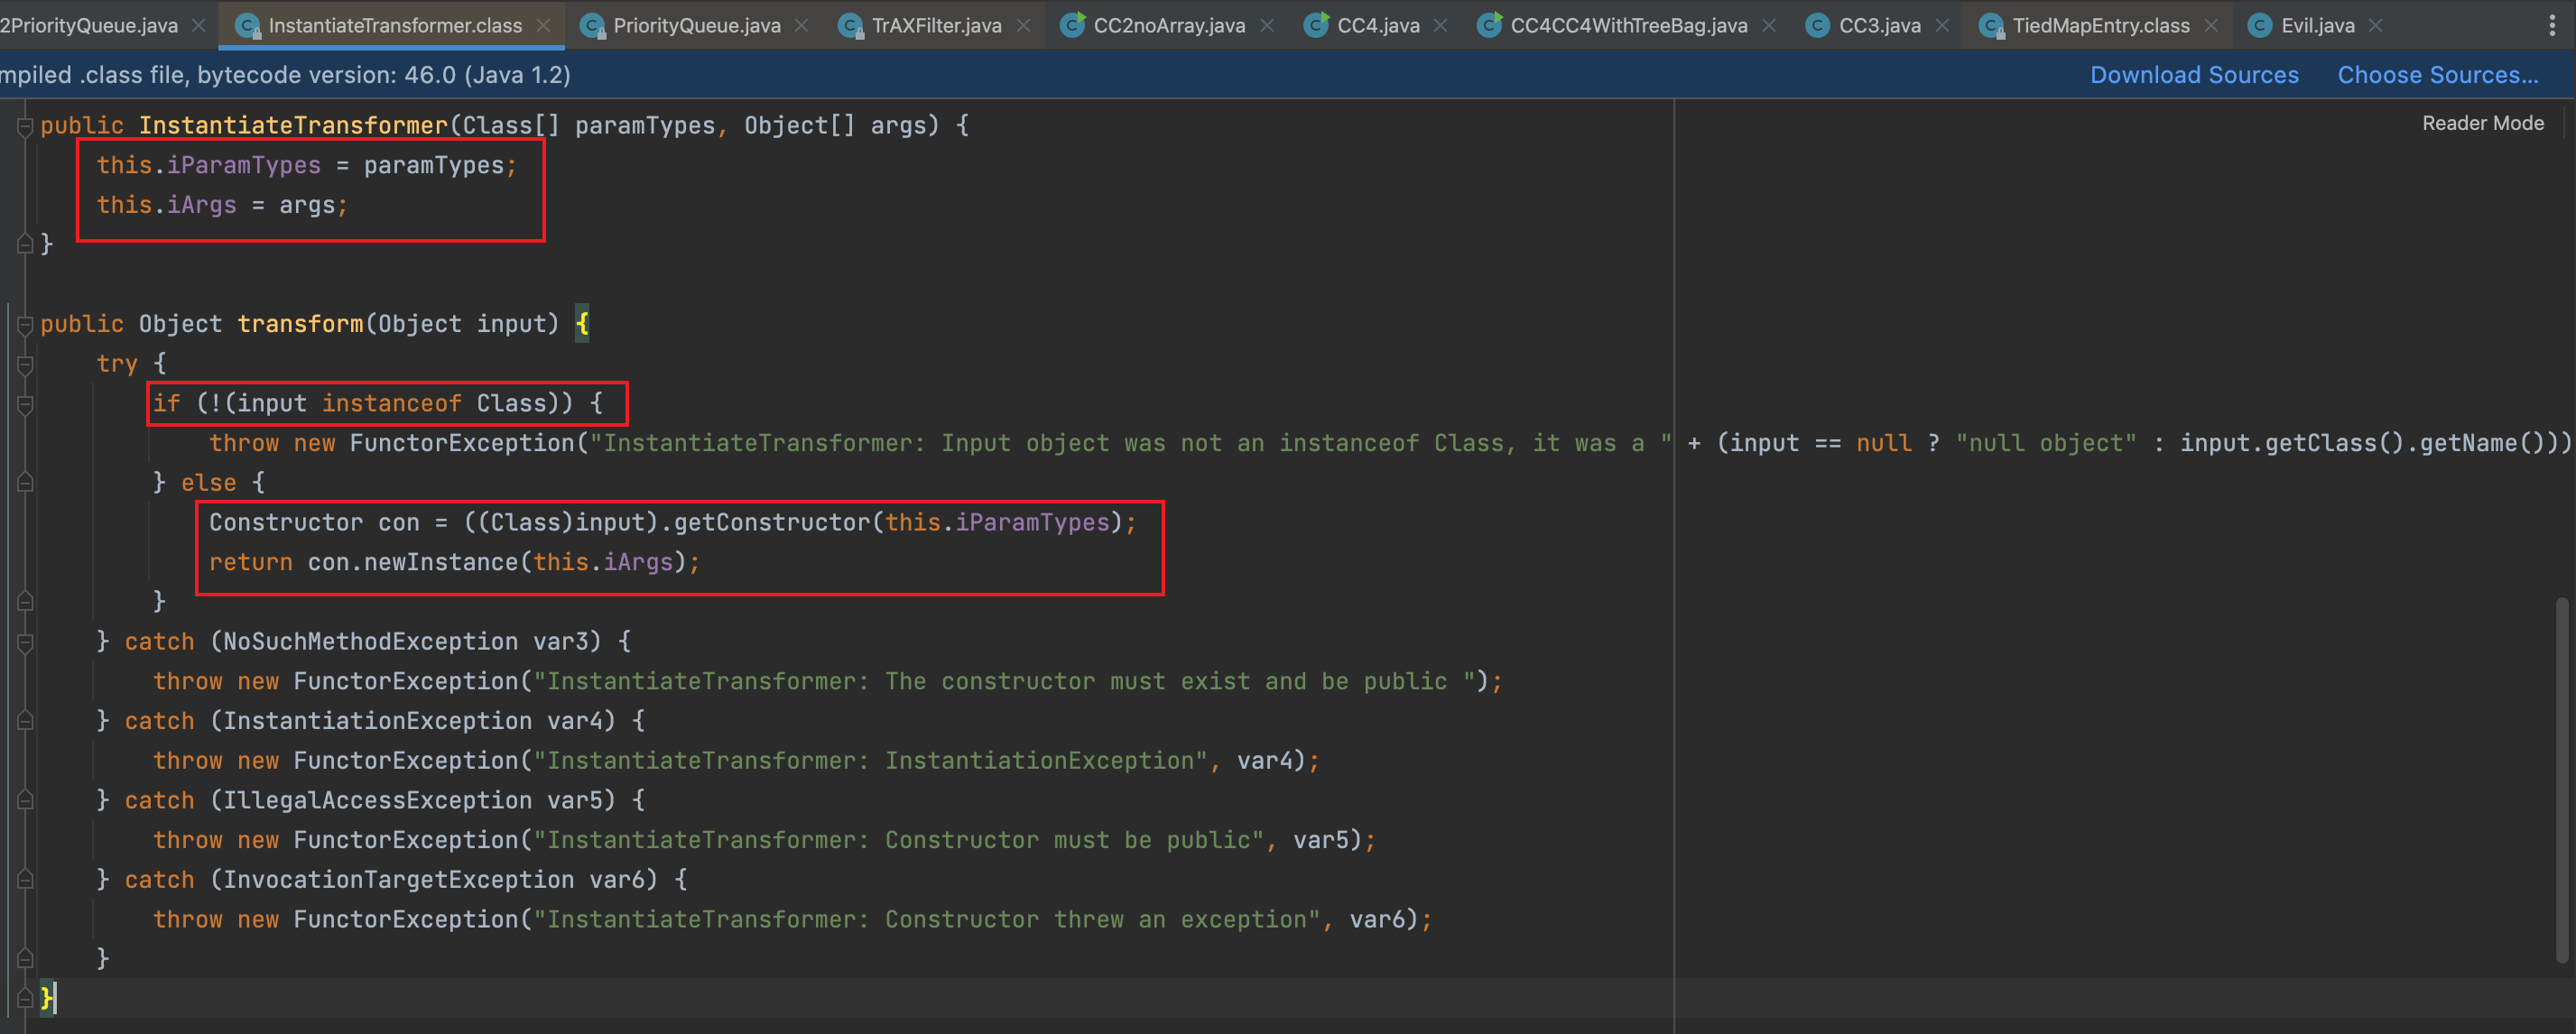
Task: Click the Choose Sources... link
Action: 2437,75
